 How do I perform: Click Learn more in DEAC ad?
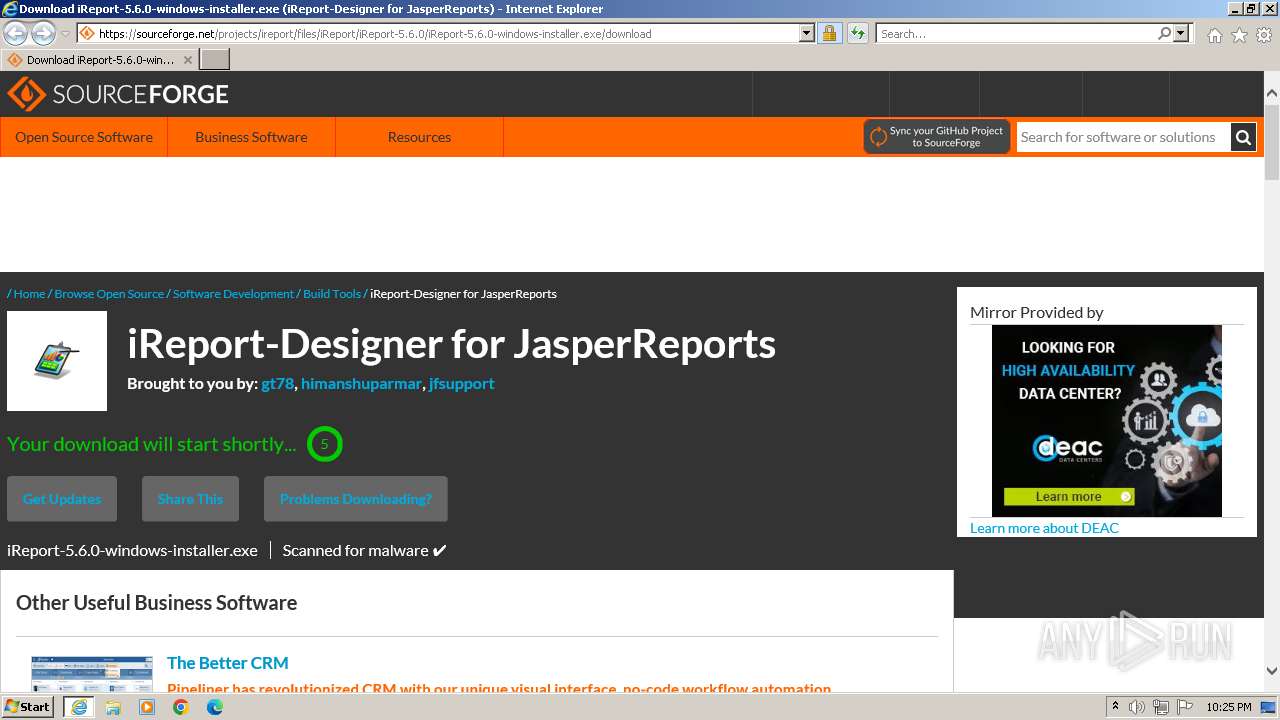click(x=1069, y=496)
